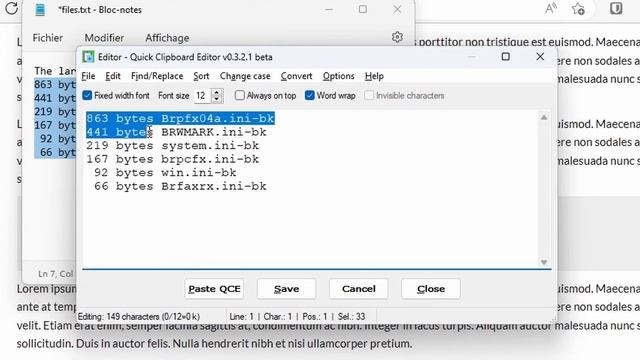The image size is (640, 360).
Task: Click the line '219 bytes system.ini-bk'
Action: [172, 146]
